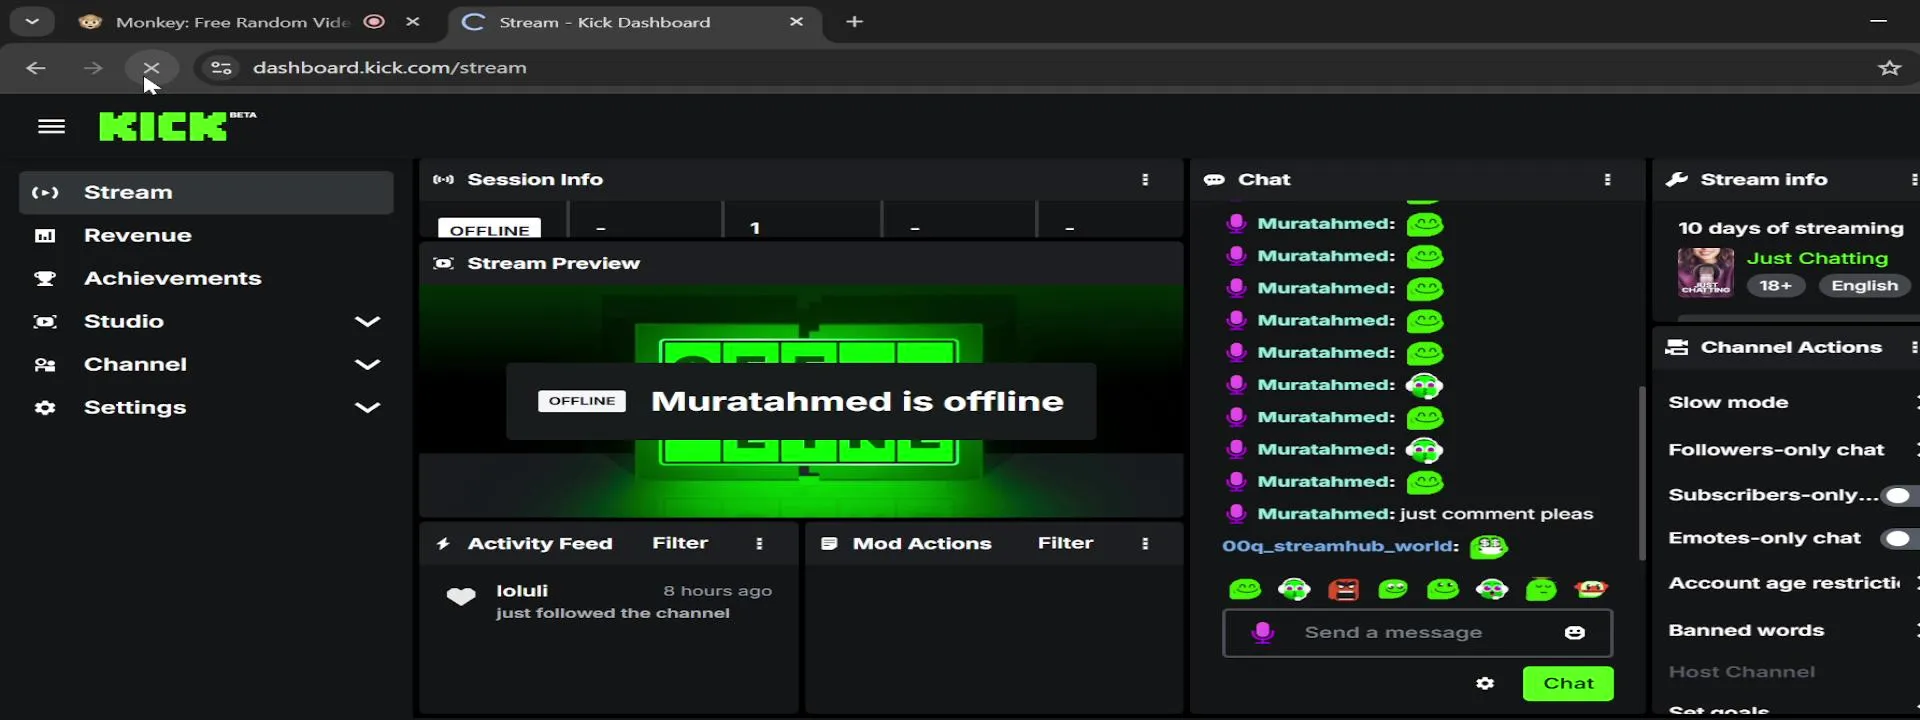This screenshot has height=720, width=1920.
Task: Click the purple microphone badge in message box
Action: point(1263,633)
